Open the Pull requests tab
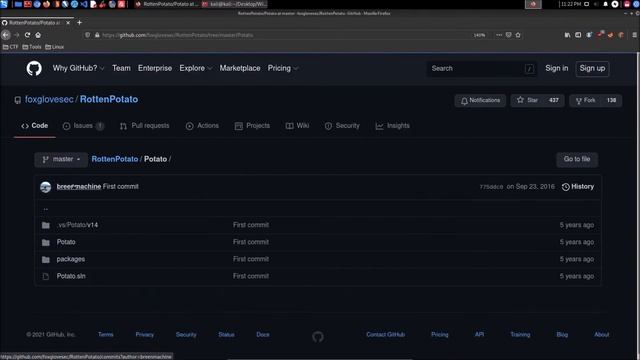Image resolution: width=640 pixels, height=360 pixels. click(144, 126)
